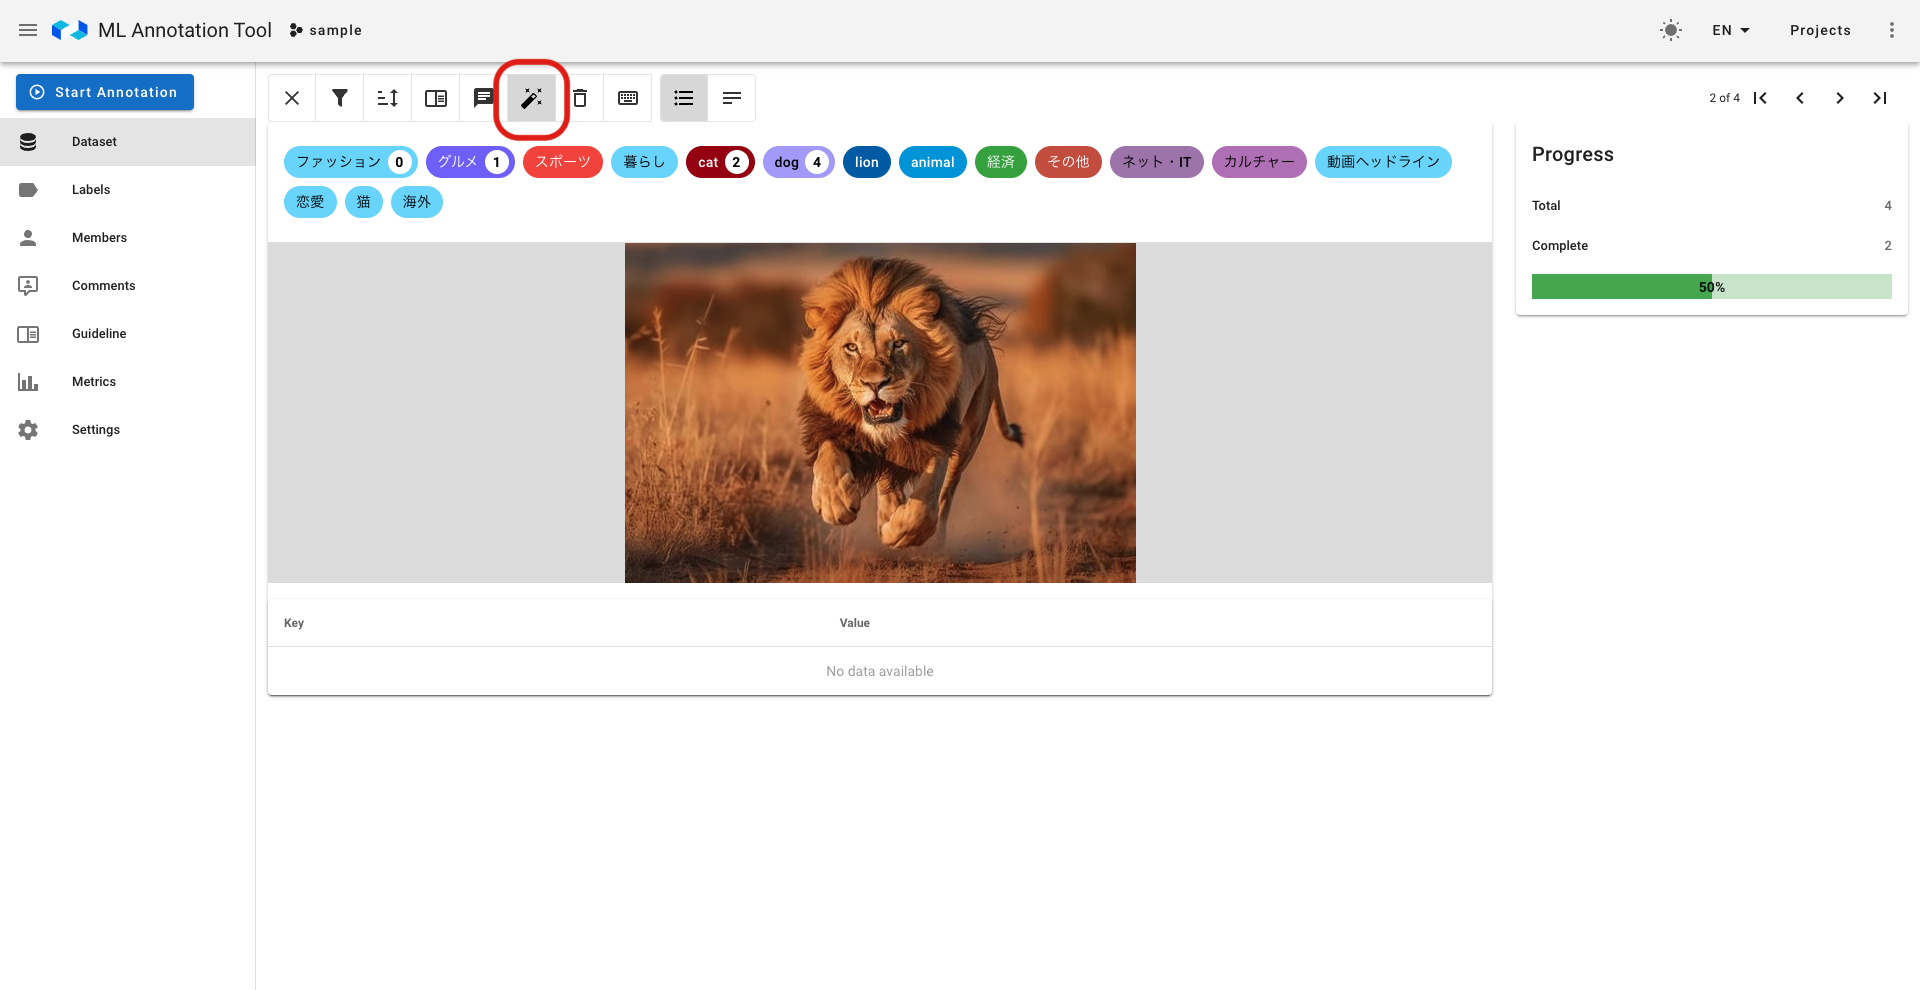Click the '2 of 4' page indicator
Viewport: 1920px width, 990px height.
1724,98
